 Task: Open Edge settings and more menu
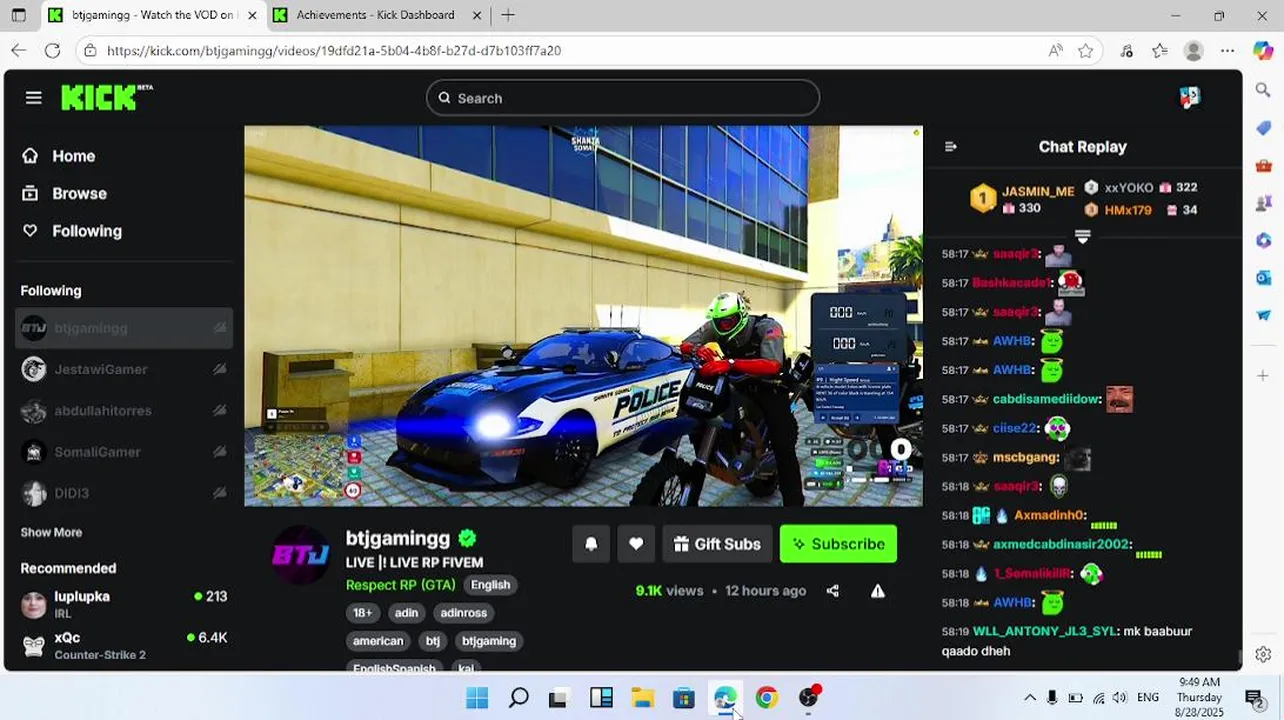pyautogui.click(x=1228, y=50)
